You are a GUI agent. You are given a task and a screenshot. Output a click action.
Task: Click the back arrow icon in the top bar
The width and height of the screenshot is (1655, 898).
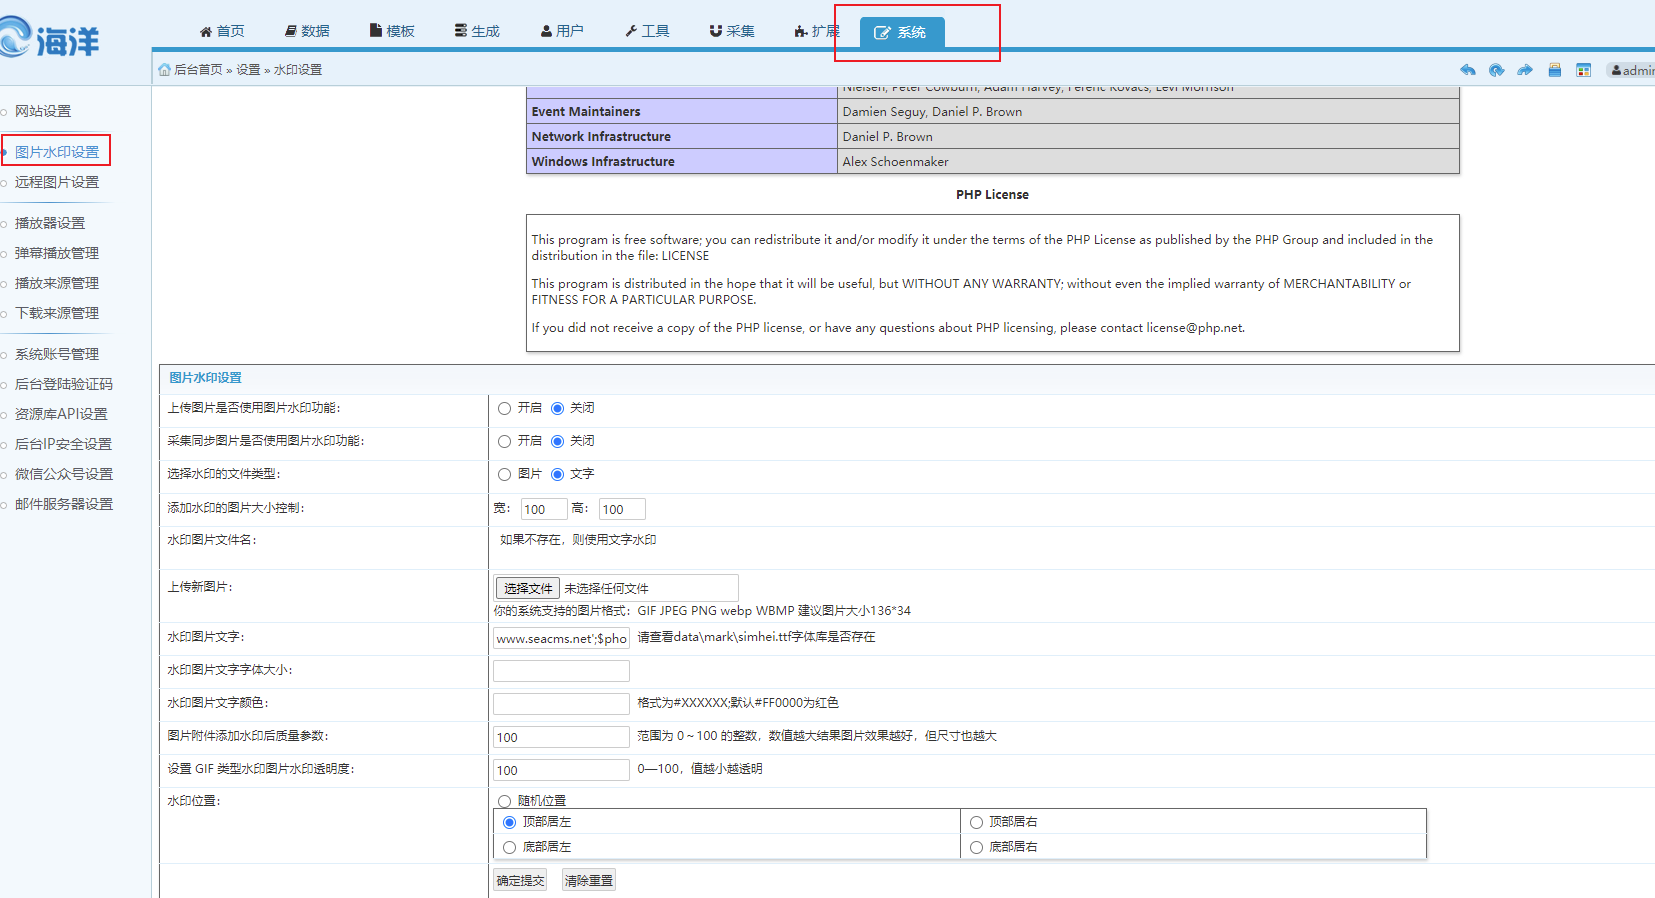pyautogui.click(x=1467, y=70)
